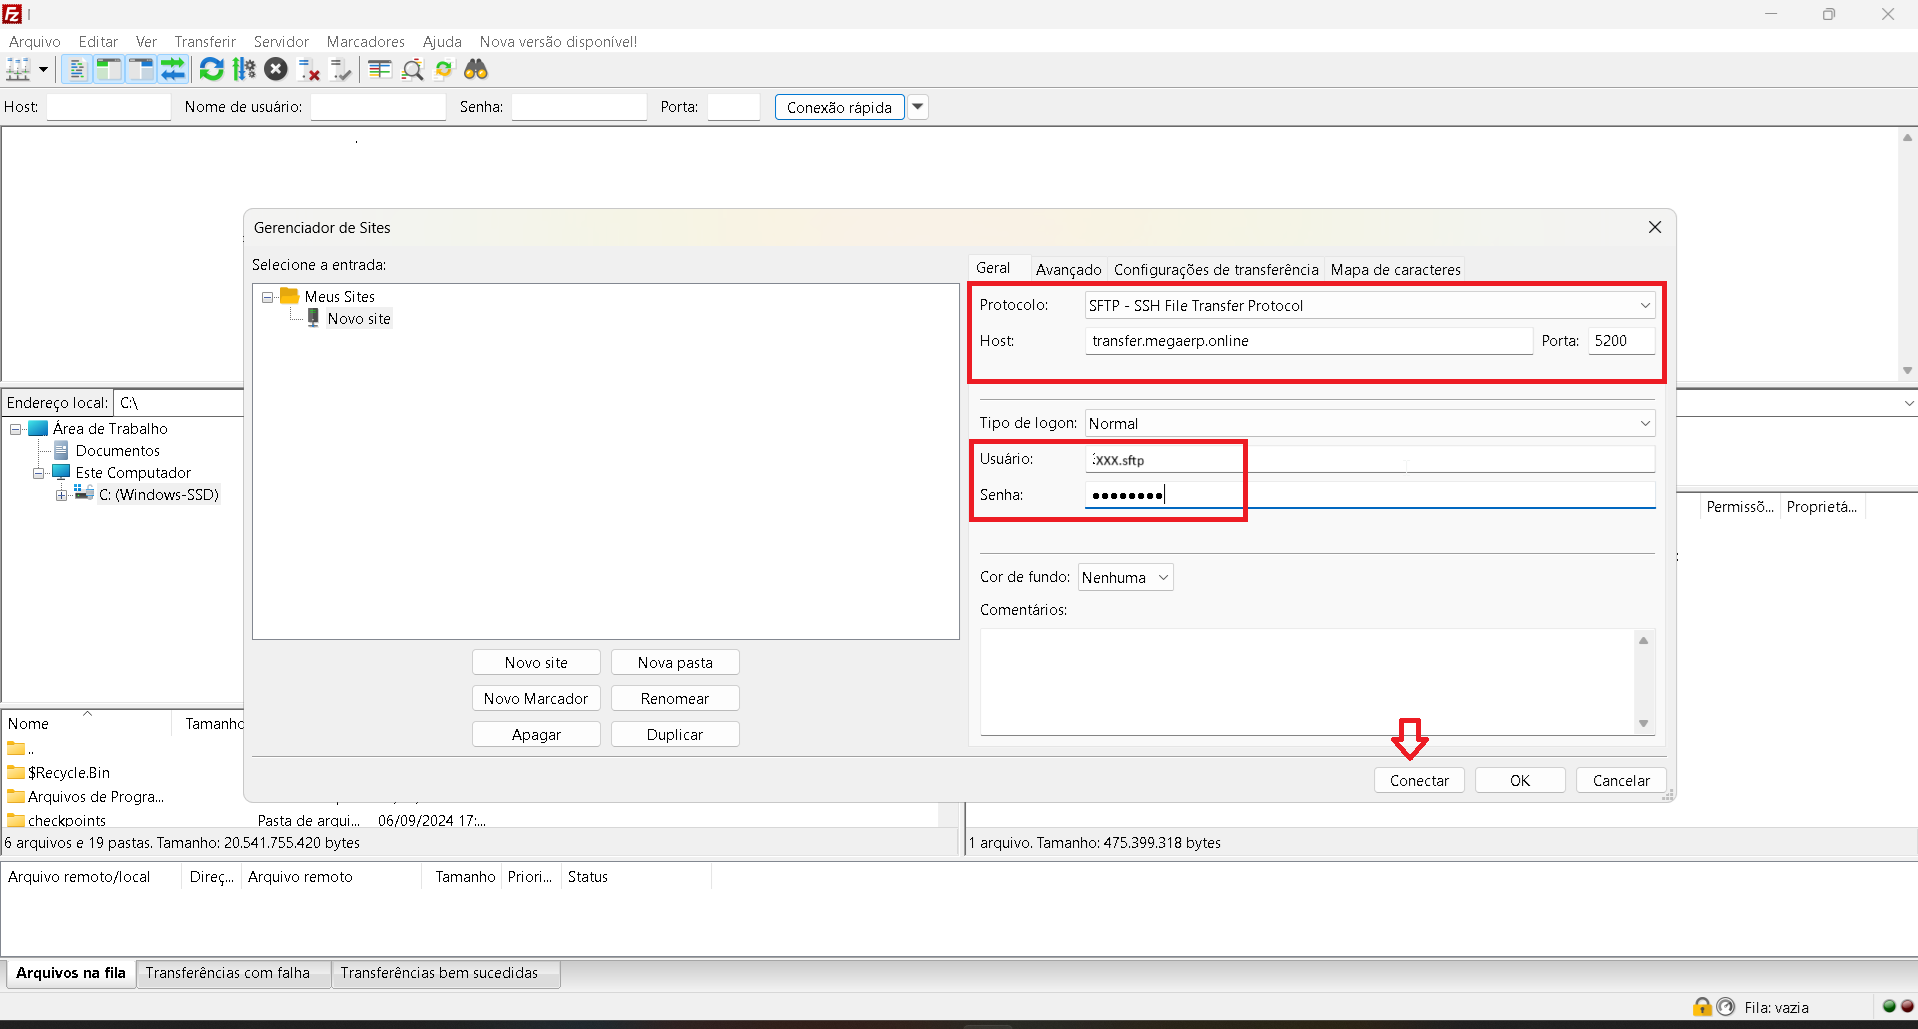Screen dimensions: 1918x1029
Task: Toggle the message log display icon
Action: click(x=76, y=70)
